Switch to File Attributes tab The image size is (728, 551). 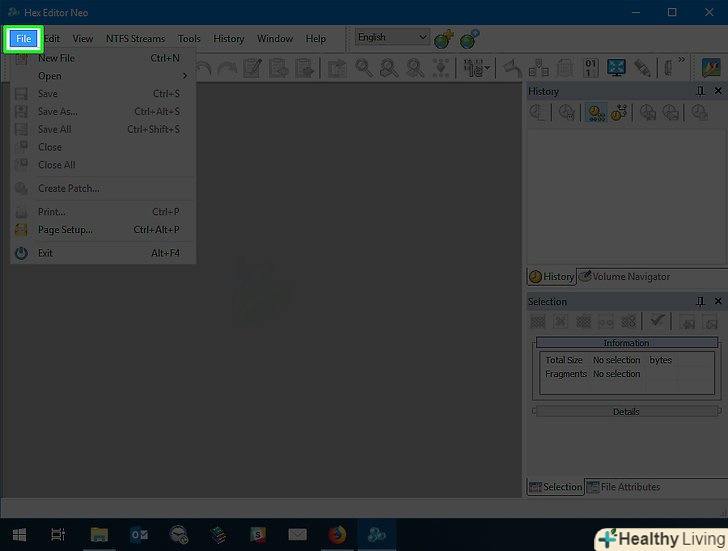coord(624,487)
